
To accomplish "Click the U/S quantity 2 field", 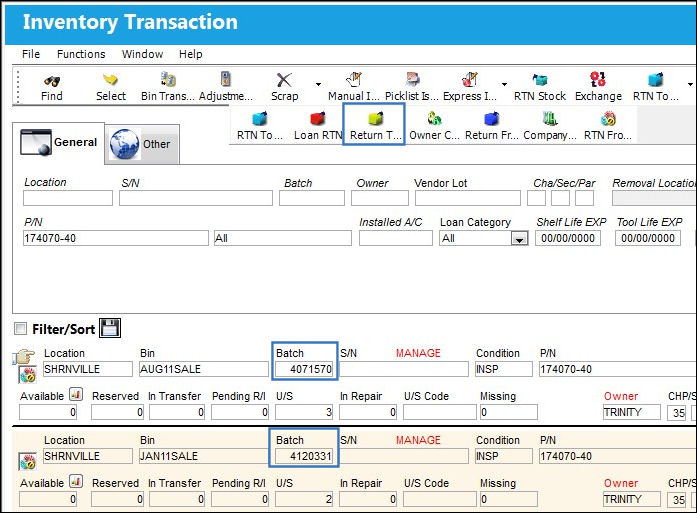I will coord(304,499).
